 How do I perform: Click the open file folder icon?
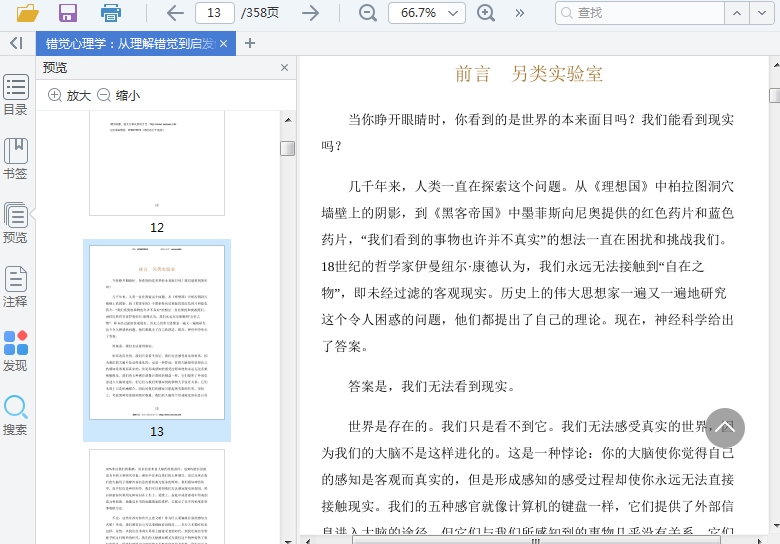click(x=27, y=13)
